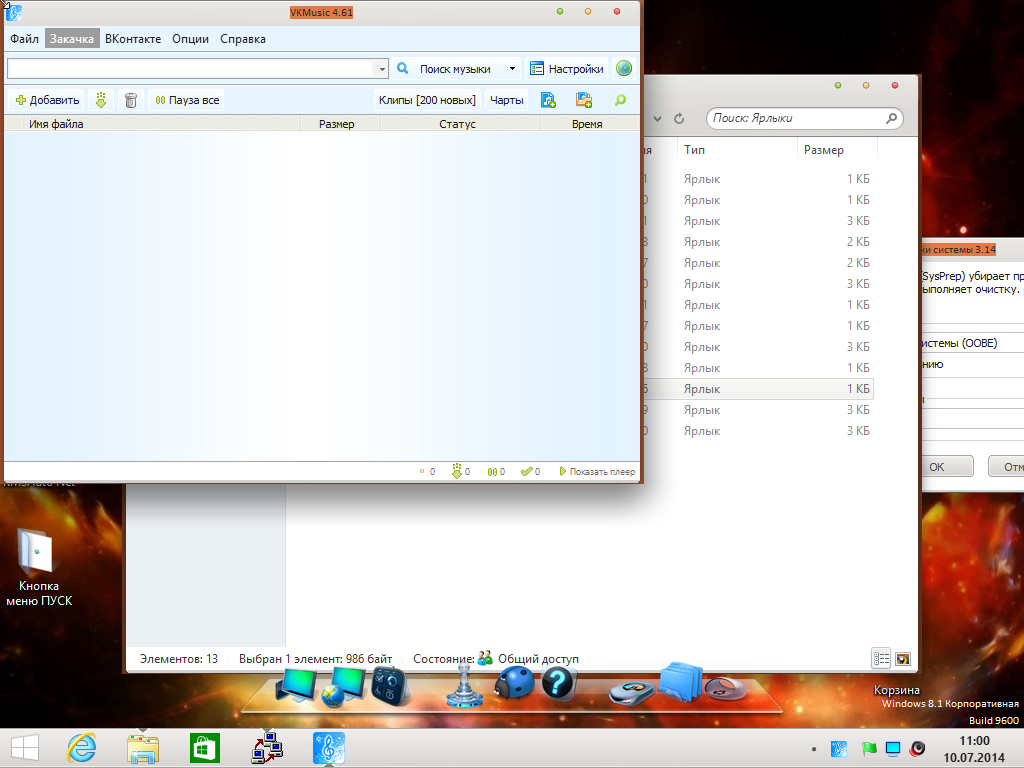Click the network monitor tray icon
Viewport: 1024px width, 768px height.
tap(893, 748)
